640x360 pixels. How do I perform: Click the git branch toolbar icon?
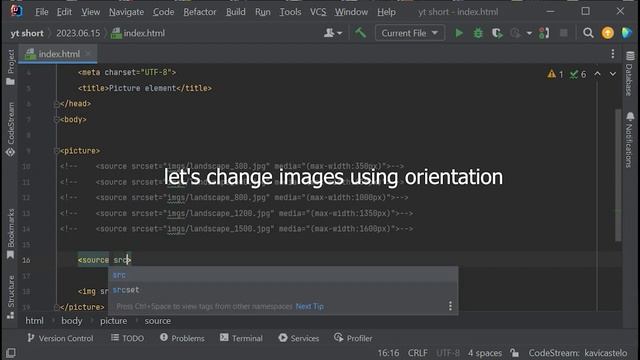pos(544,33)
